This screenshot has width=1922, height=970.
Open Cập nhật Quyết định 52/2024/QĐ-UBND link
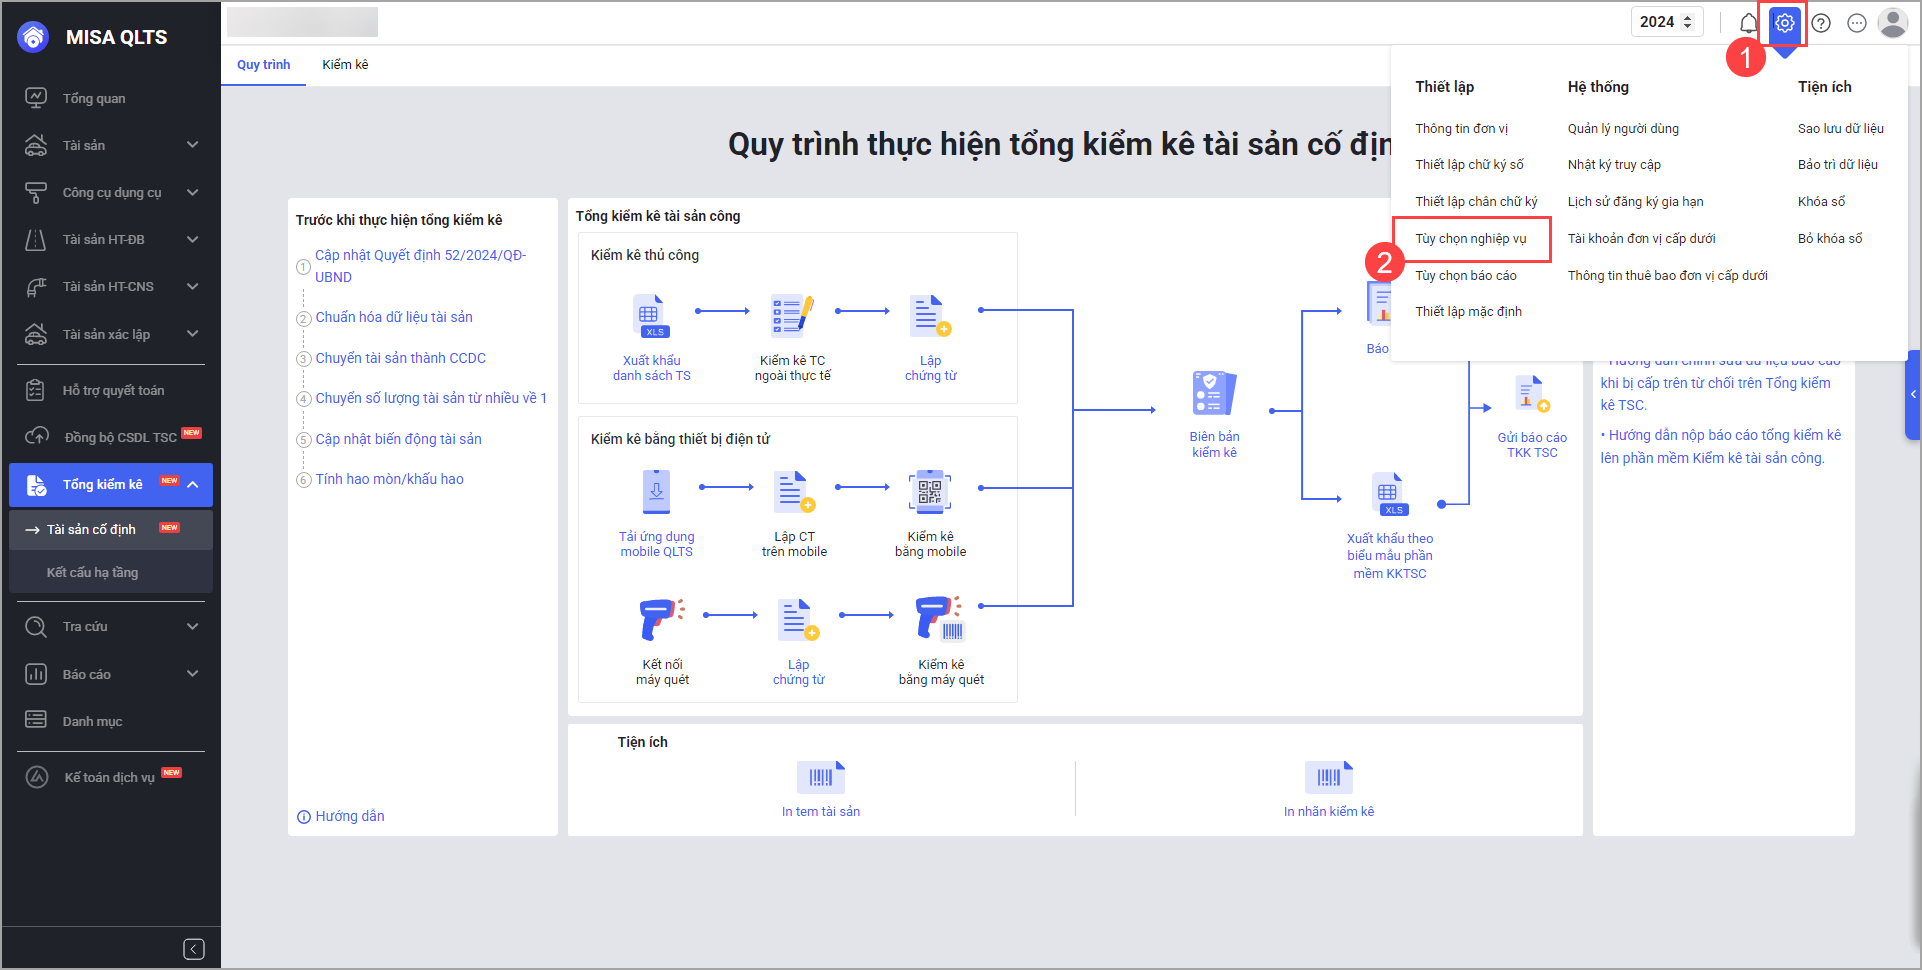pyautogui.click(x=420, y=266)
